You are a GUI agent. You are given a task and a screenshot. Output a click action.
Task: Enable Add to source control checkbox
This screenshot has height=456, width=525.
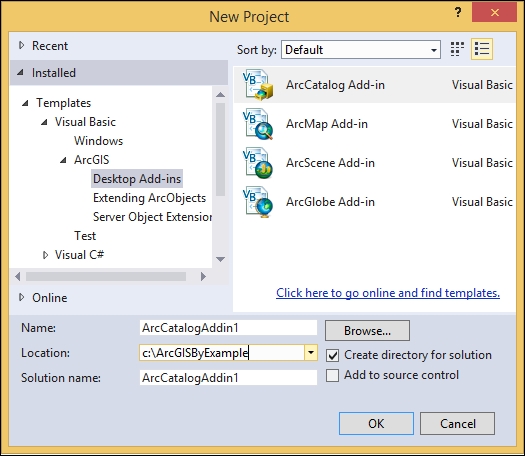tap(332, 375)
